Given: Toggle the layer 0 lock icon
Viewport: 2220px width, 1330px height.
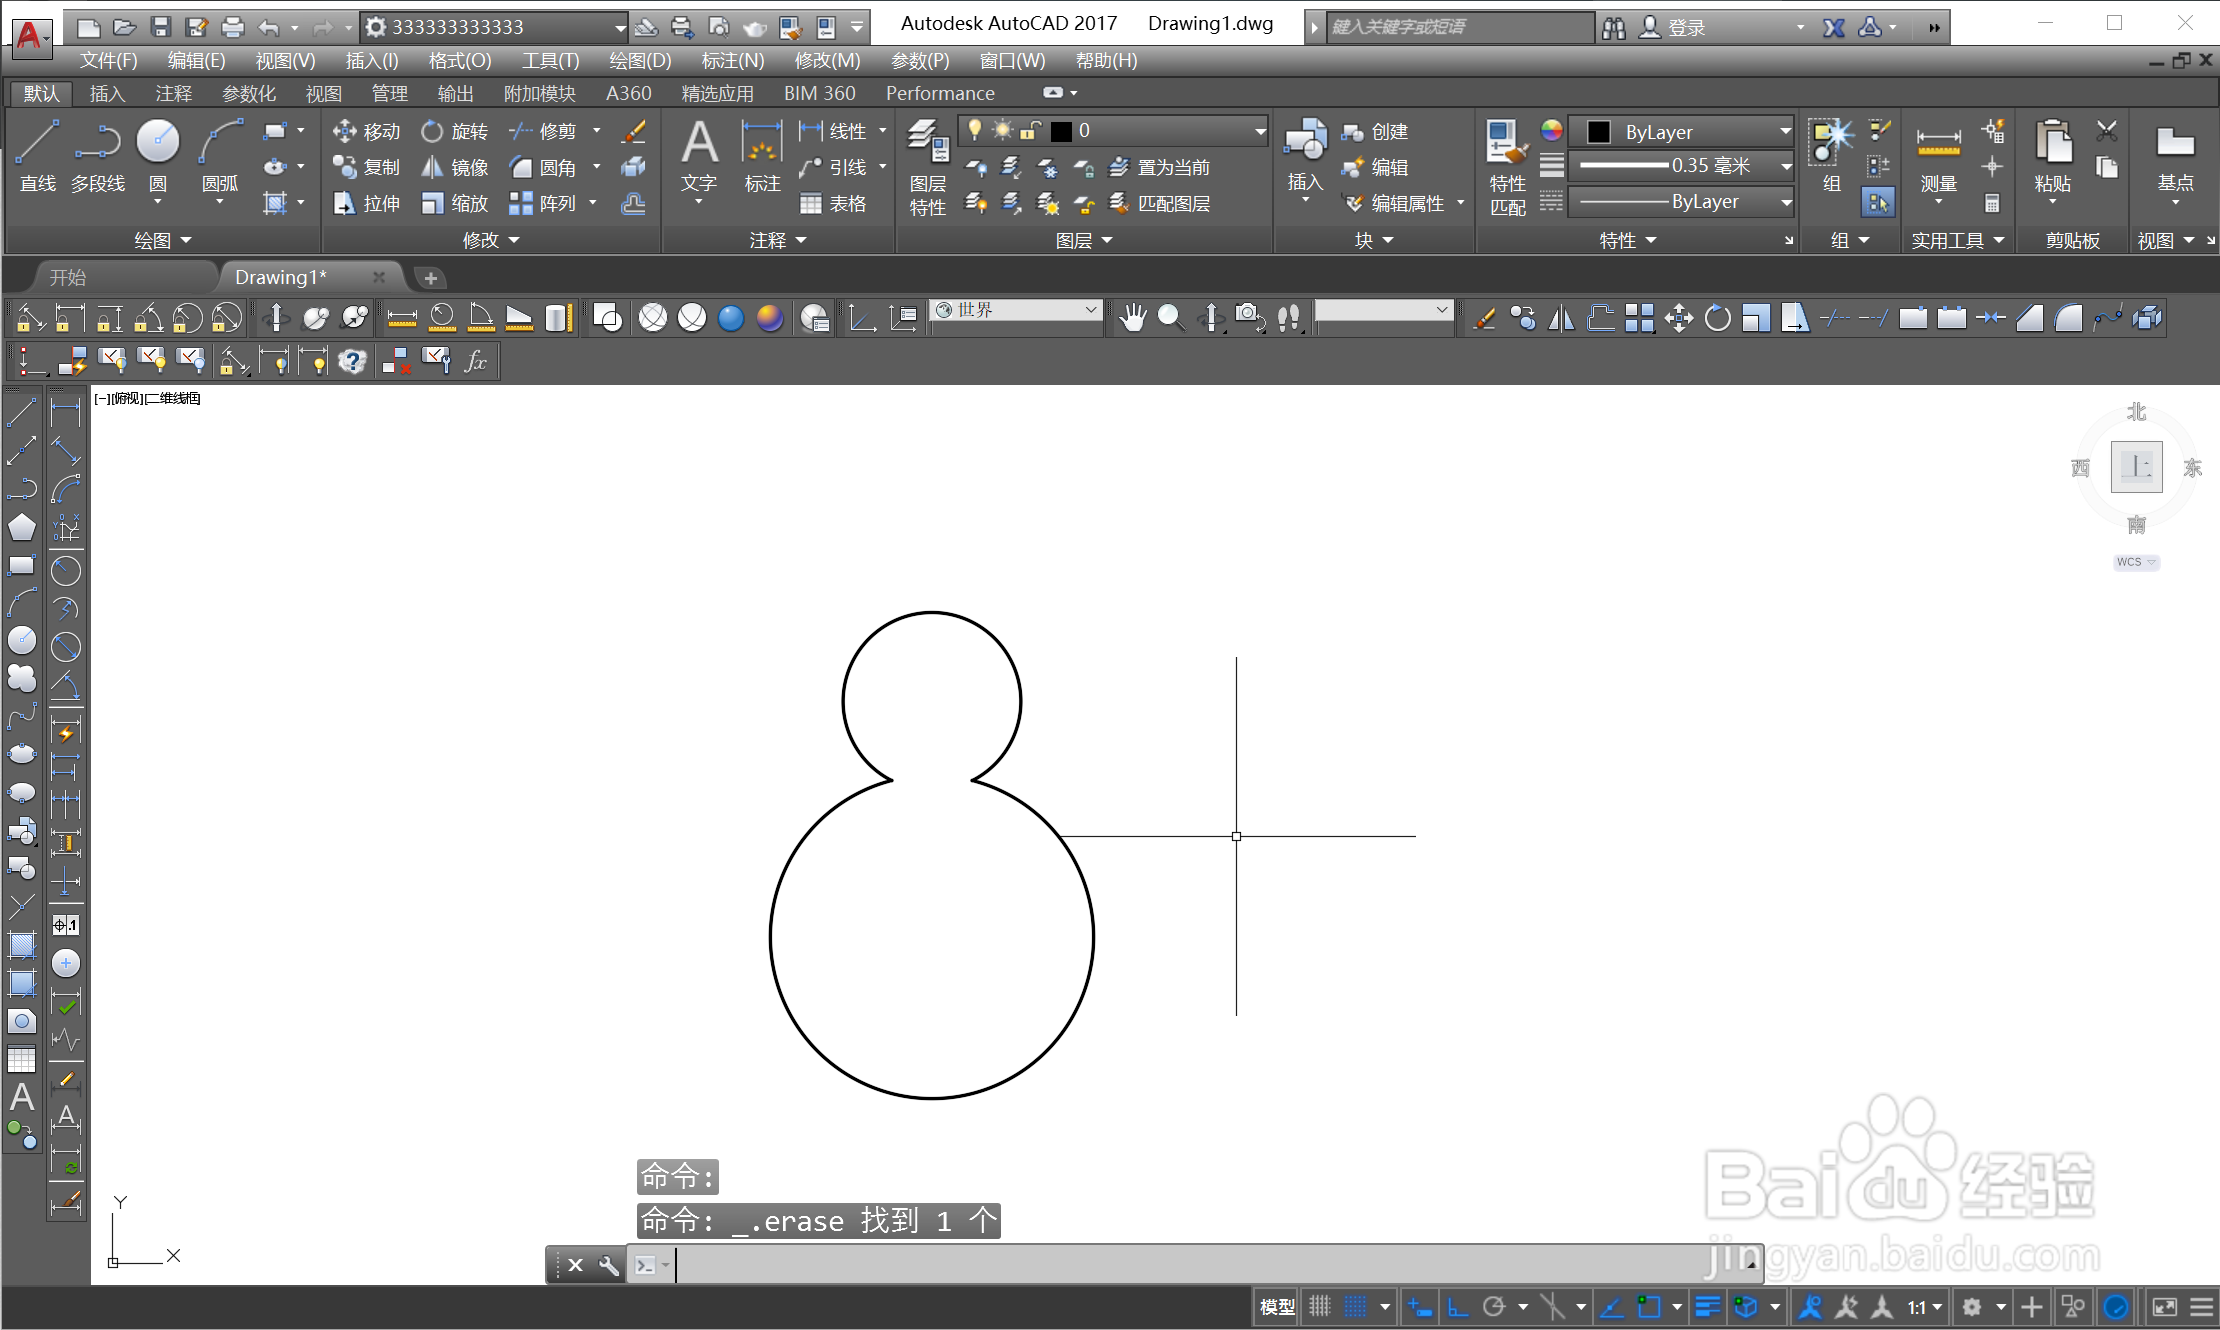Looking at the screenshot, I should tap(1030, 130).
